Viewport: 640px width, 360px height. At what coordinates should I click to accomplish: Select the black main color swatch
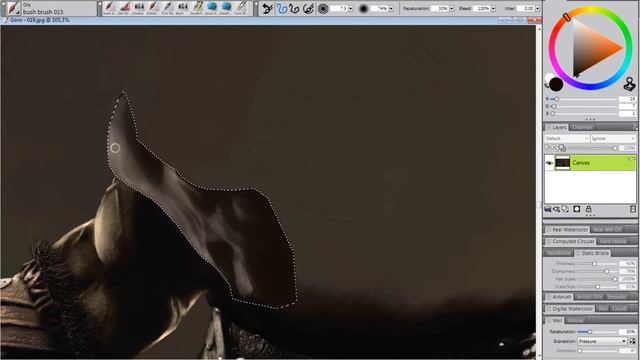(x=556, y=84)
